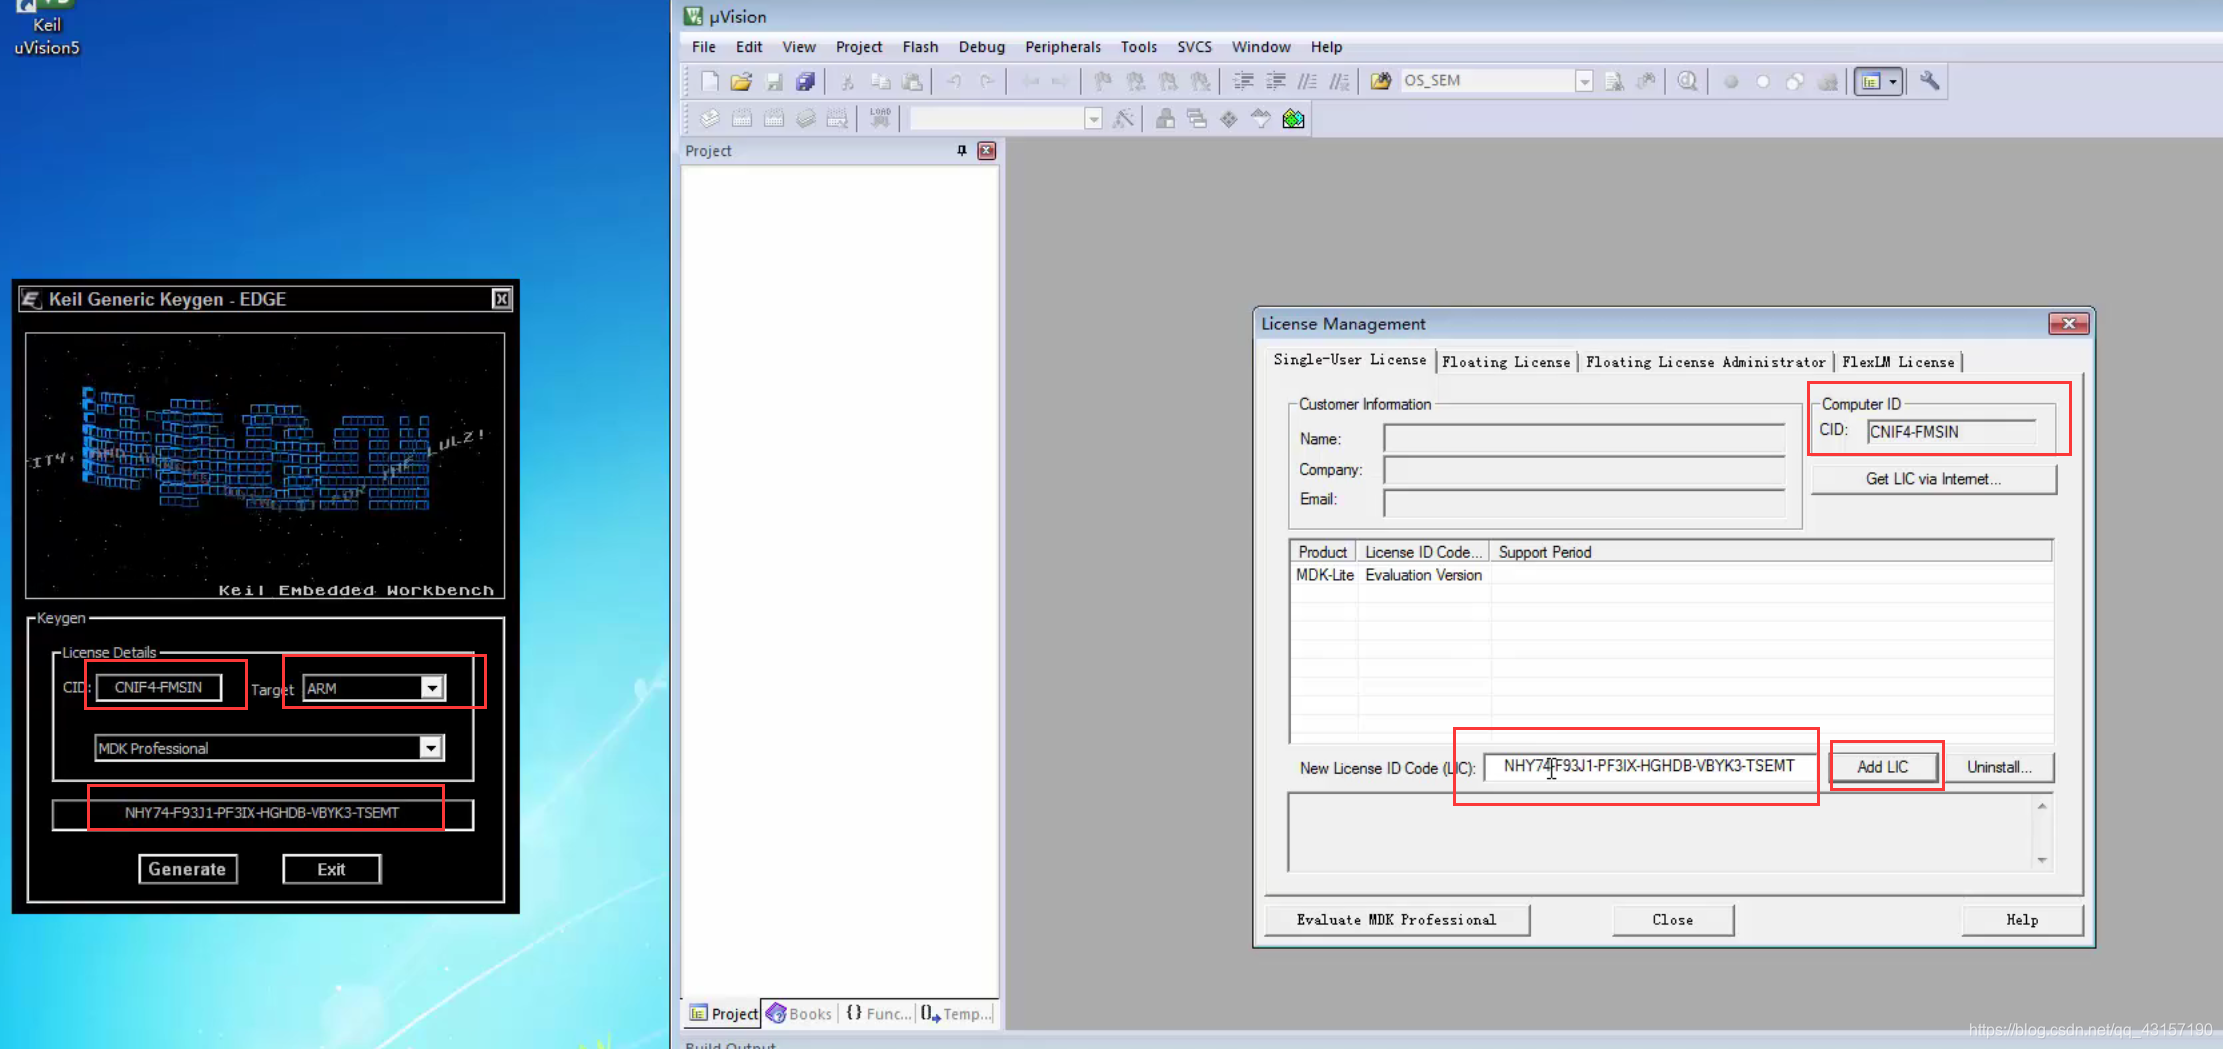Expand the OS_SEM find combo box dropdown
Screen dimensions: 2223x1049
point(1584,81)
